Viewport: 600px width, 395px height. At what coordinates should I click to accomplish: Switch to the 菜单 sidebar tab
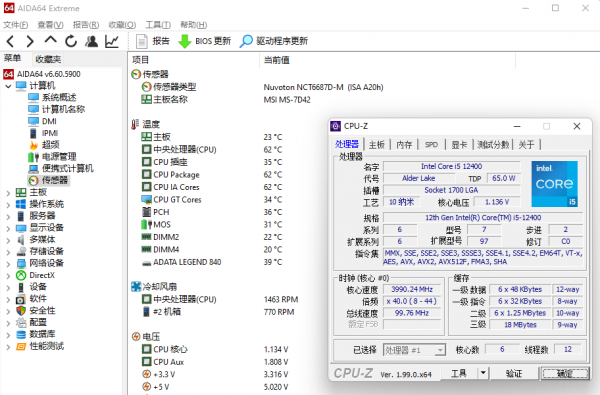(12, 58)
